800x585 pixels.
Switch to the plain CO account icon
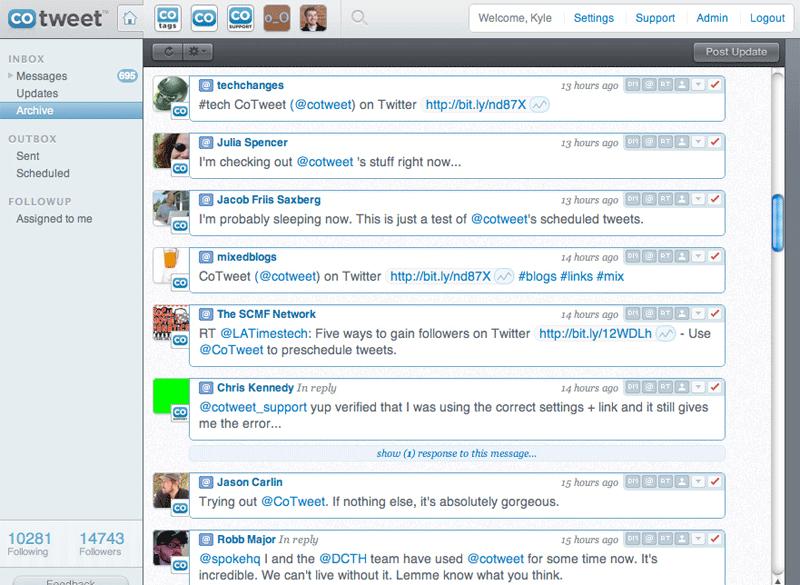tap(204, 18)
